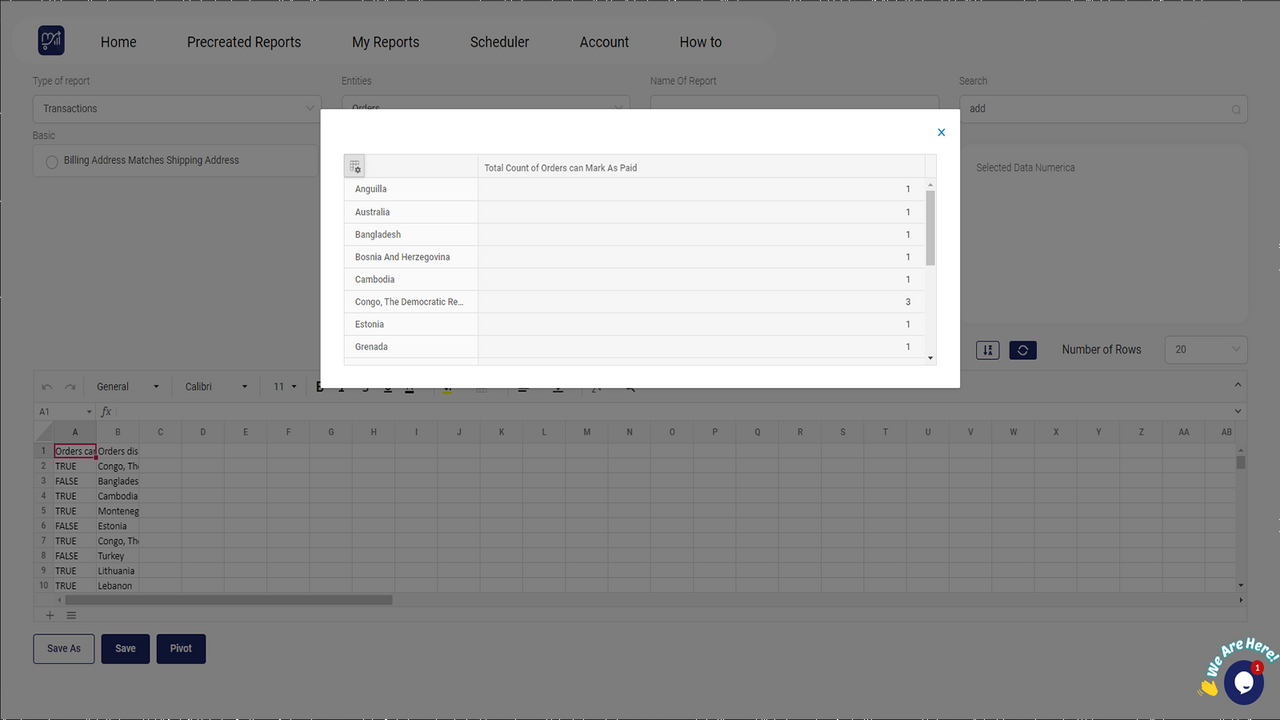This screenshot has height=720, width=1280.
Task: Click the spreadsheet horizontal scrollbar thumb
Action: (229, 600)
